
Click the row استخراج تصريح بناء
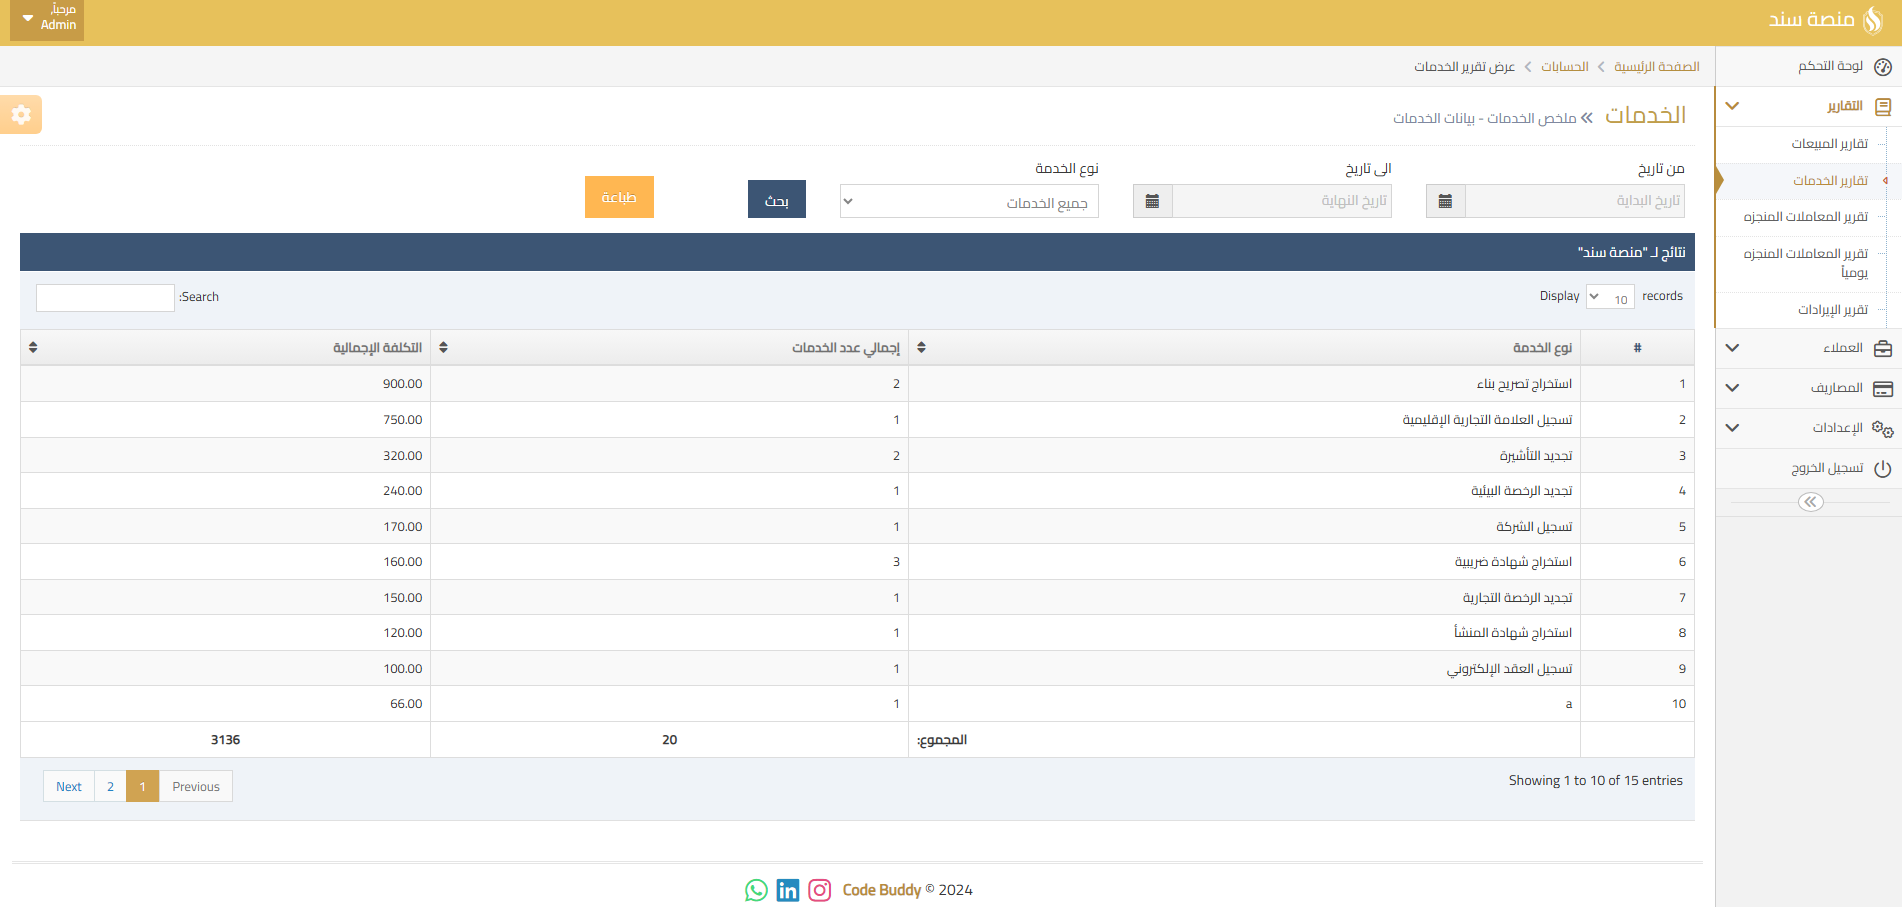tap(857, 384)
